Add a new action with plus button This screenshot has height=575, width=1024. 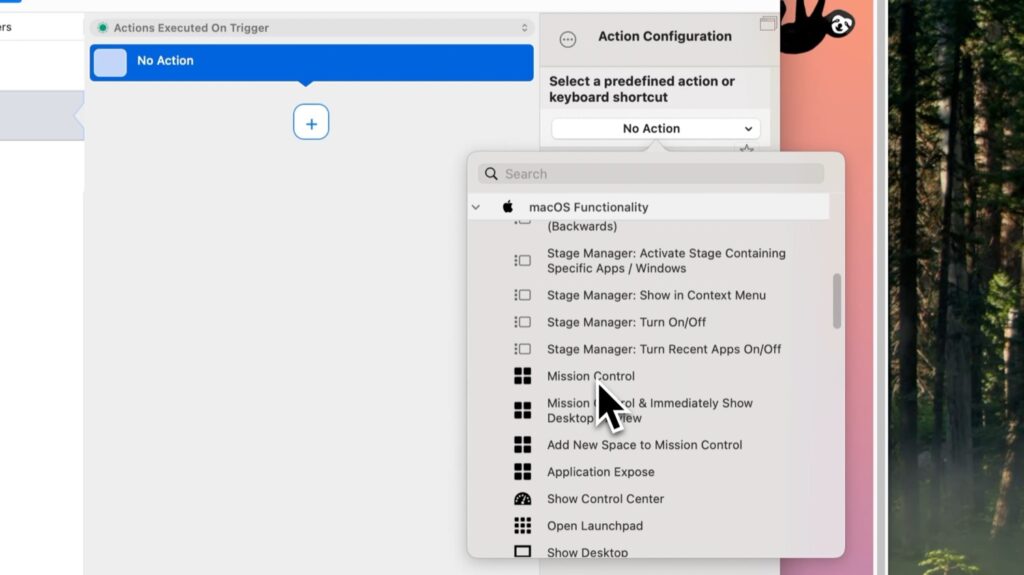click(311, 122)
